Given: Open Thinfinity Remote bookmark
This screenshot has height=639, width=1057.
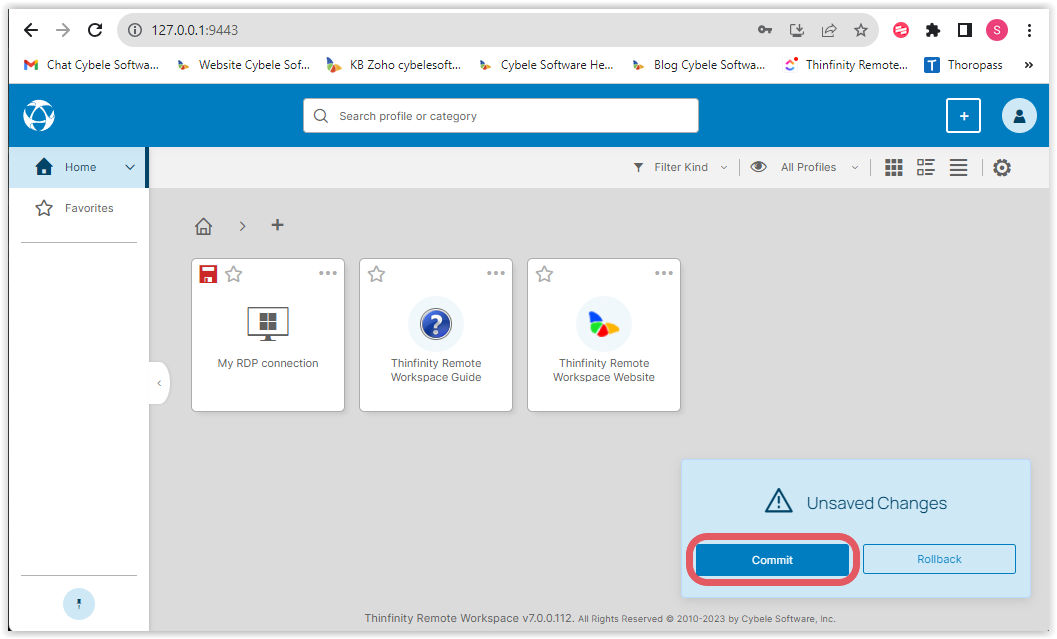Looking at the screenshot, I should (846, 65).
